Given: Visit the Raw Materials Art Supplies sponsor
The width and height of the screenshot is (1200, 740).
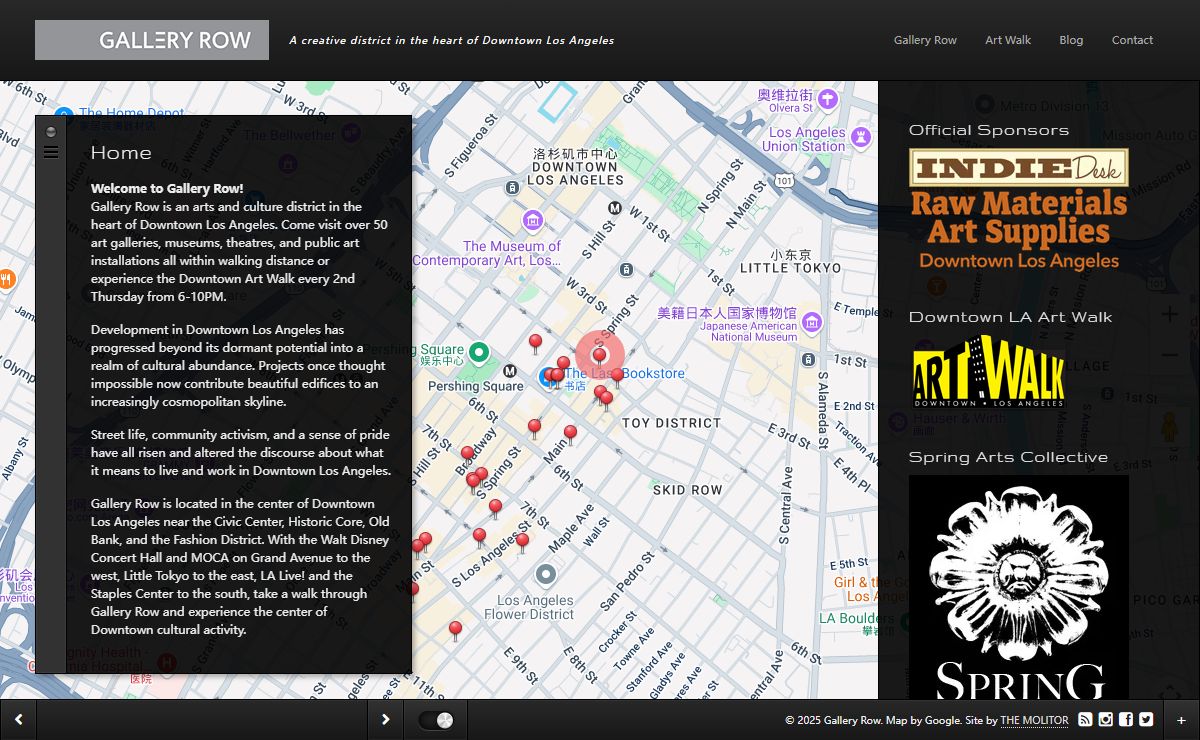Looking at the screenshot, I should 1019,231.
